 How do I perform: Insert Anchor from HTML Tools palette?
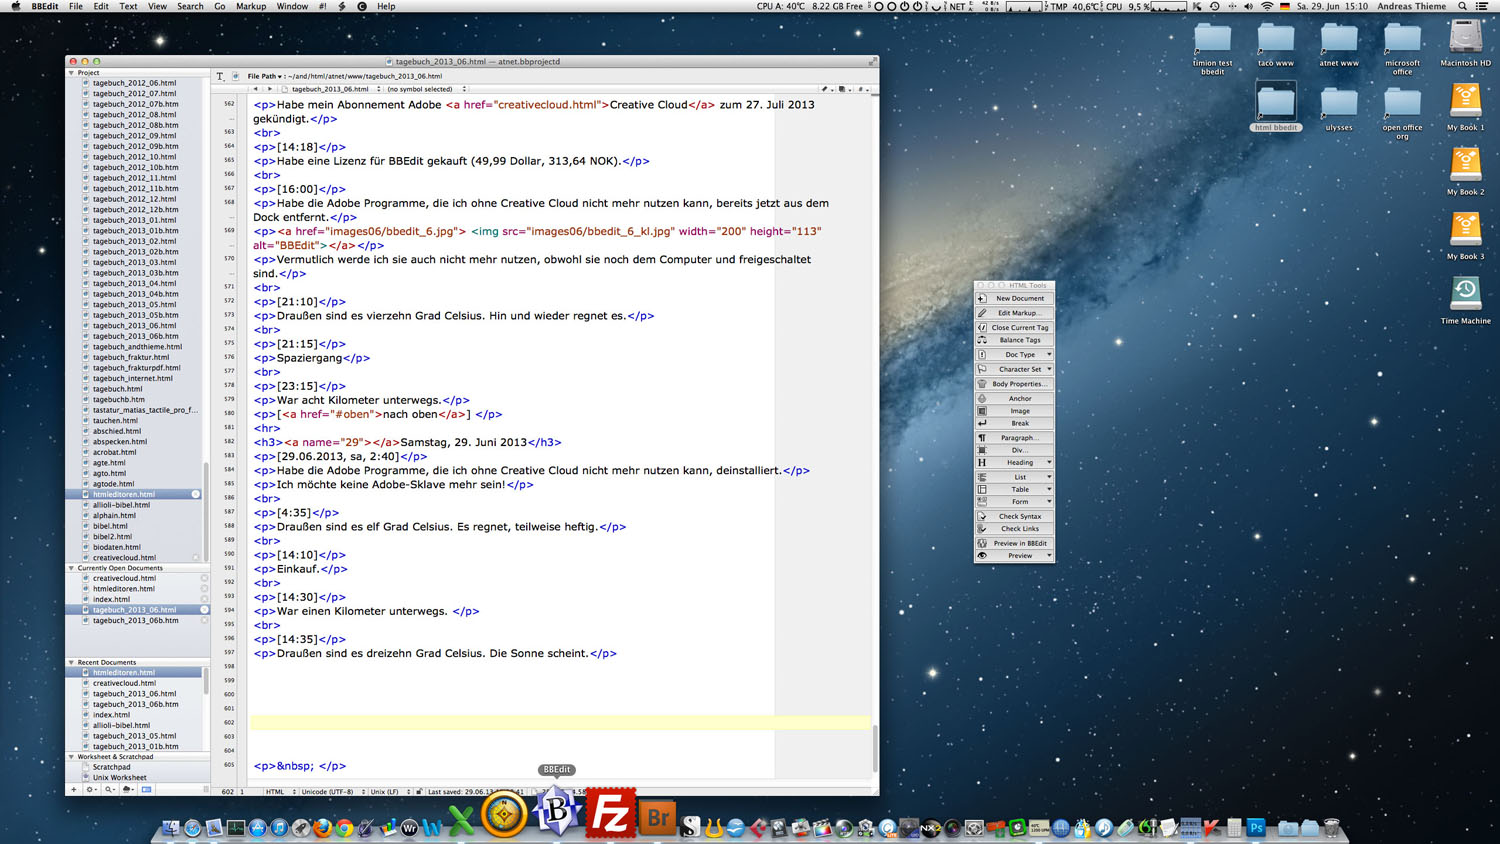point(1014,399)
